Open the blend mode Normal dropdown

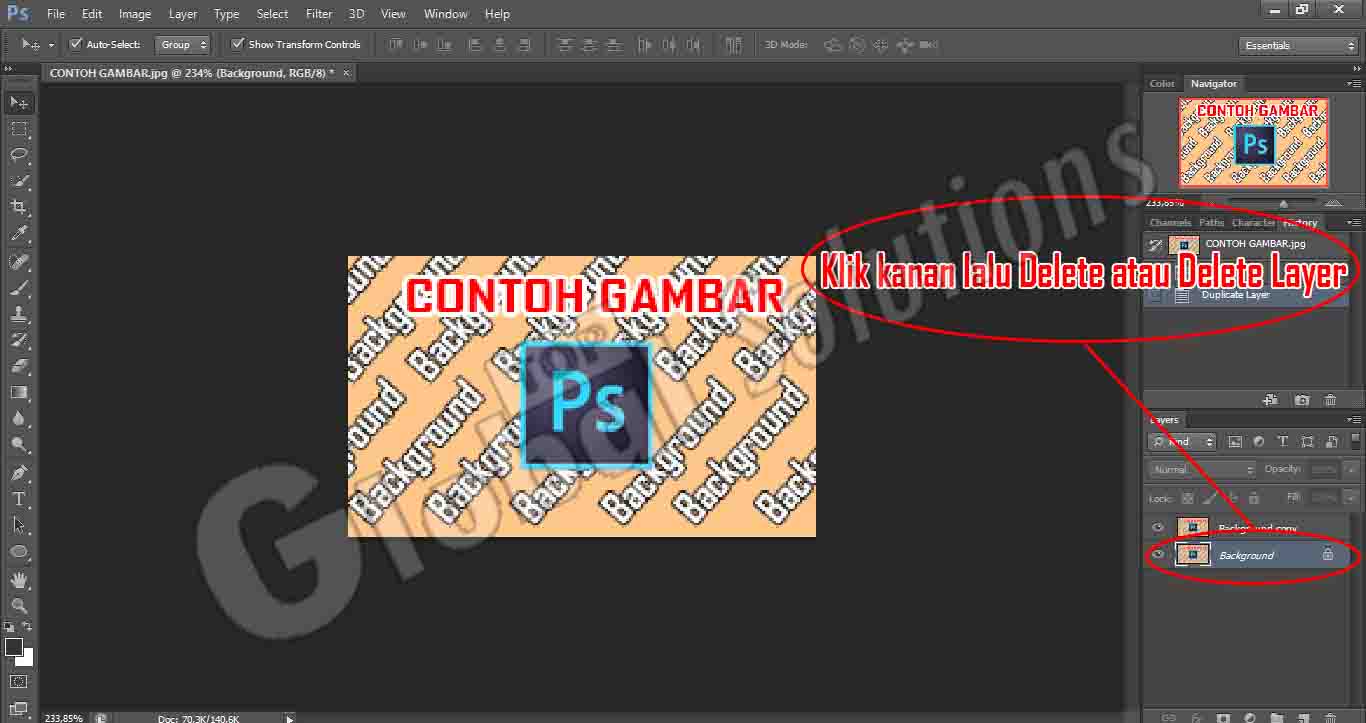click(1202, 469)
